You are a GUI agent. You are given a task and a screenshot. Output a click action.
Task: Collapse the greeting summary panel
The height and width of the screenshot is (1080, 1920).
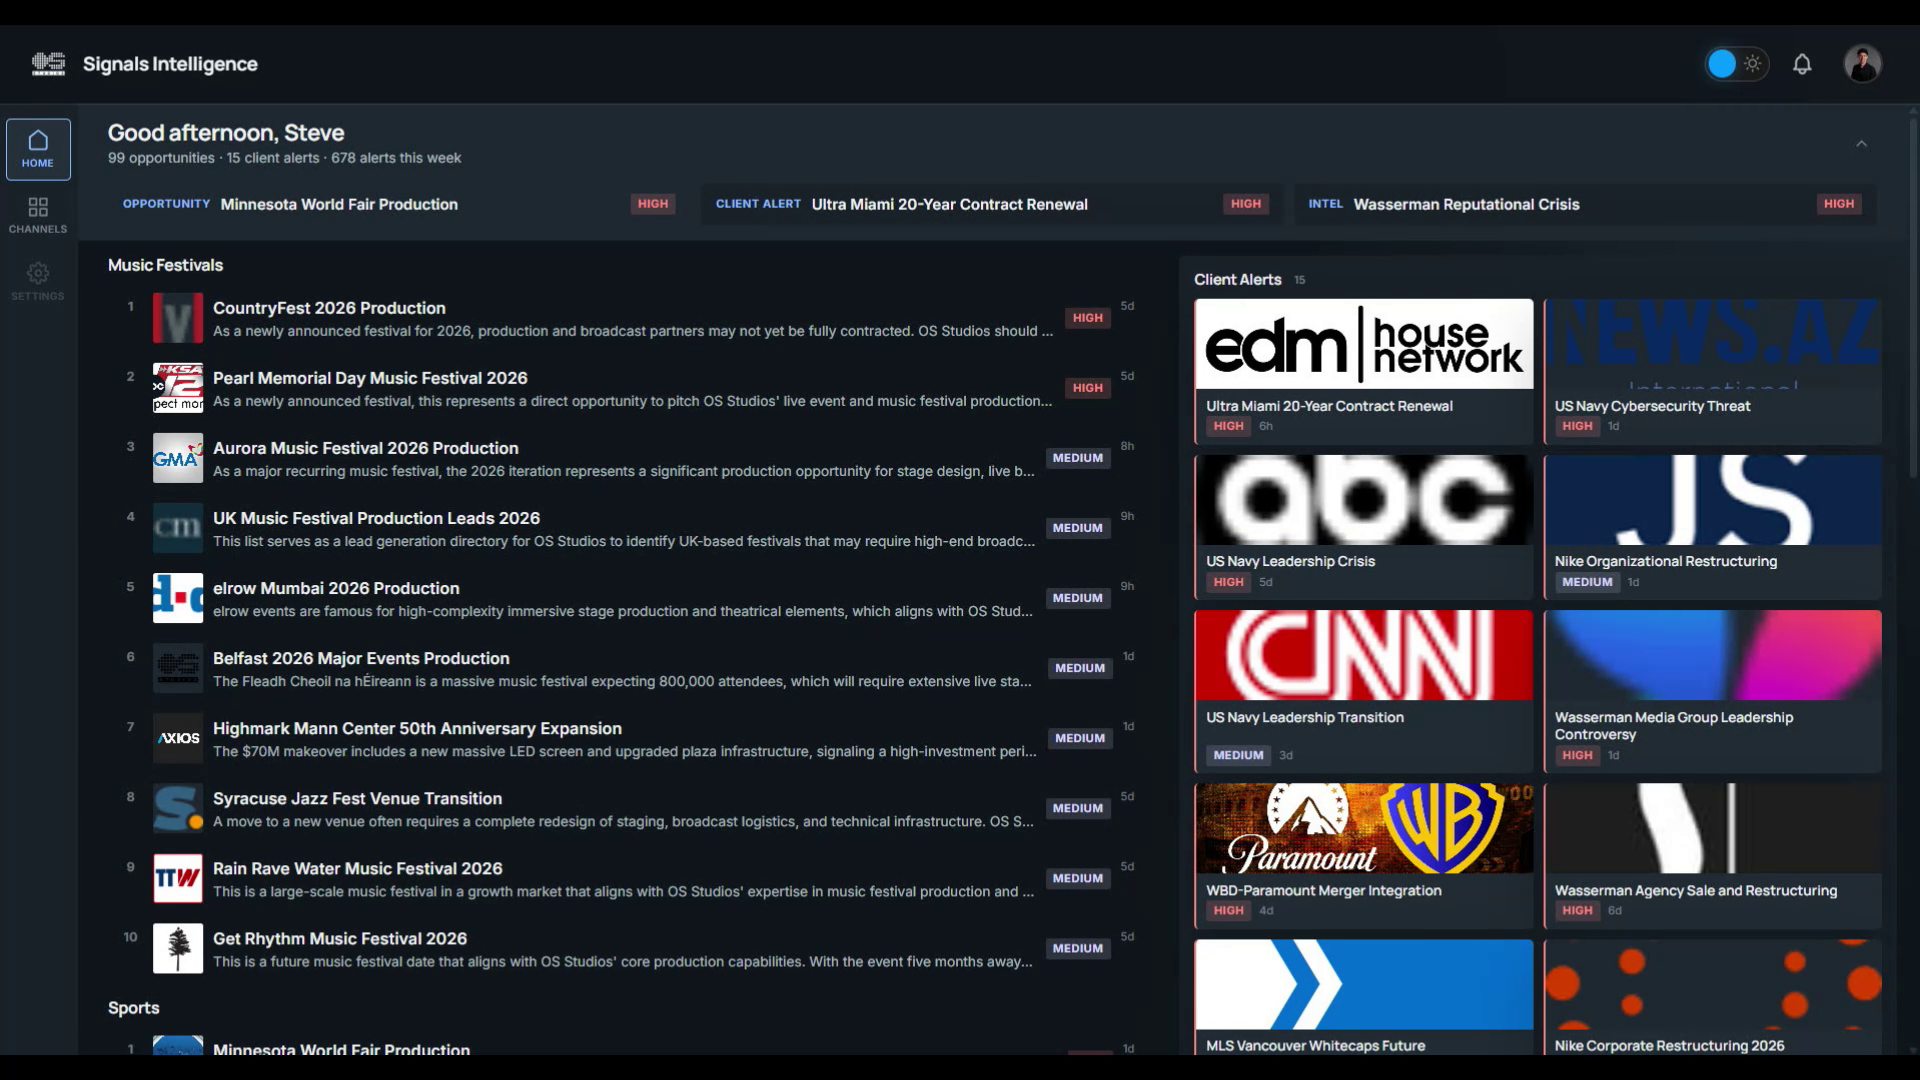(x=1861, y=144)
